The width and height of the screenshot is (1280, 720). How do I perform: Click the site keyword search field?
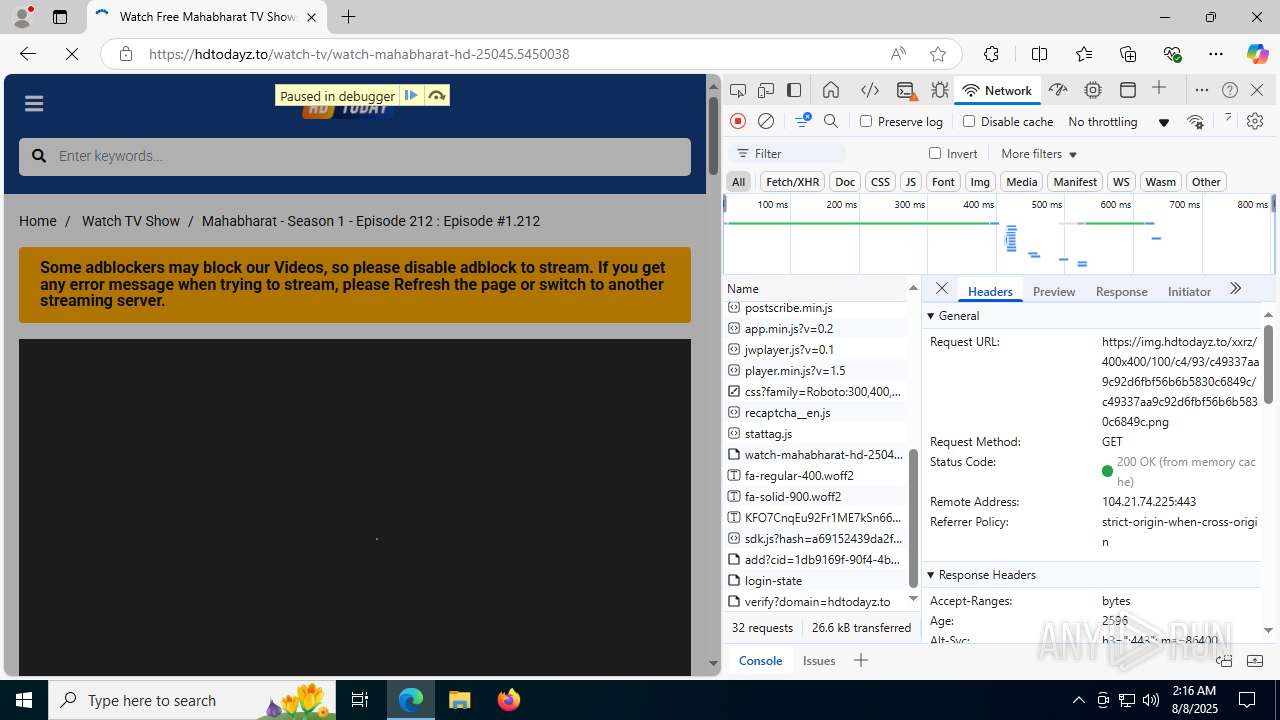click(x=355, y=156)
